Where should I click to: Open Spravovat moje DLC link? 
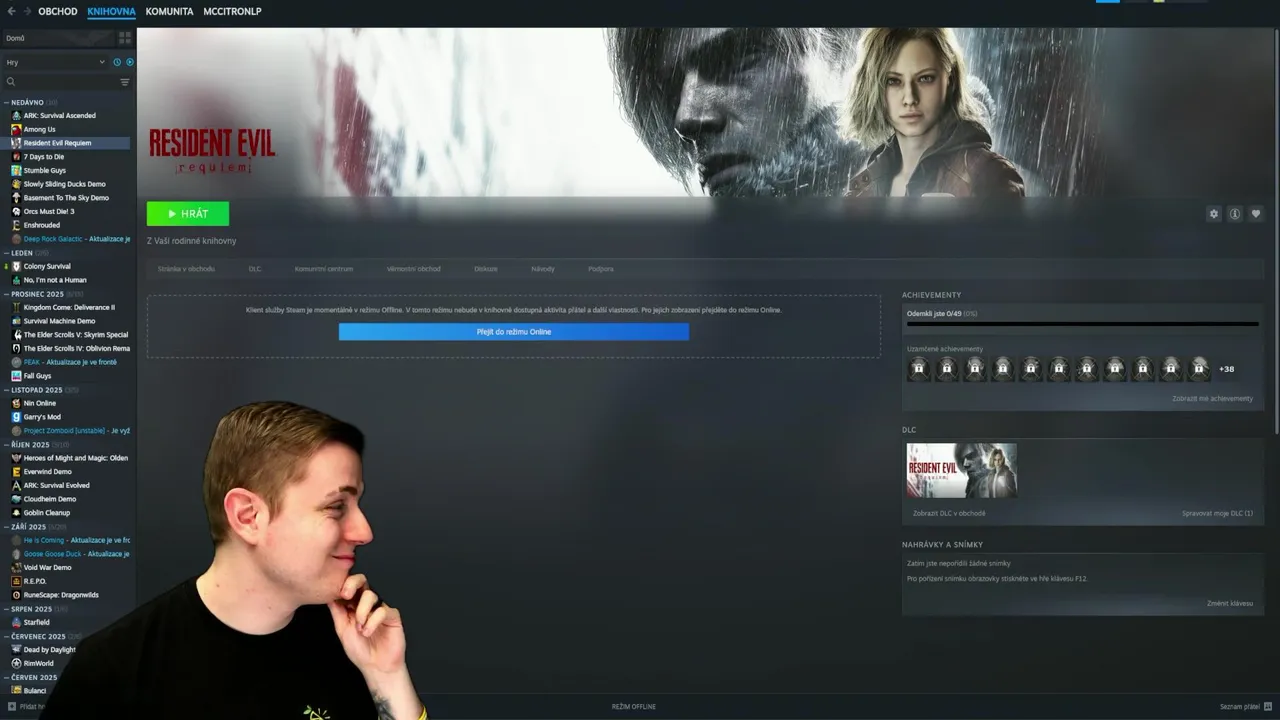(x=1217, y=514)
